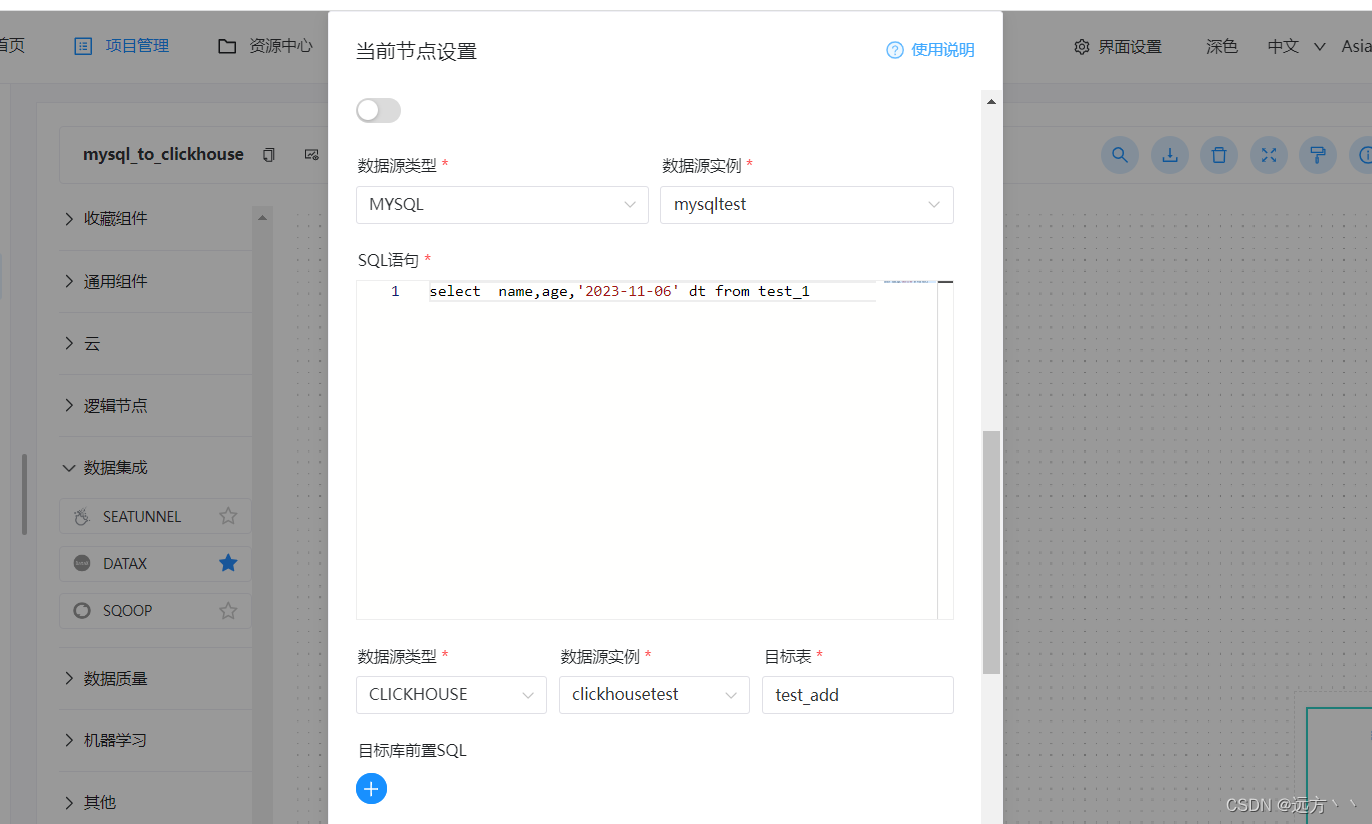Click the paint roller format icon
The image size is (1372, 824).
pos(1318,155)
